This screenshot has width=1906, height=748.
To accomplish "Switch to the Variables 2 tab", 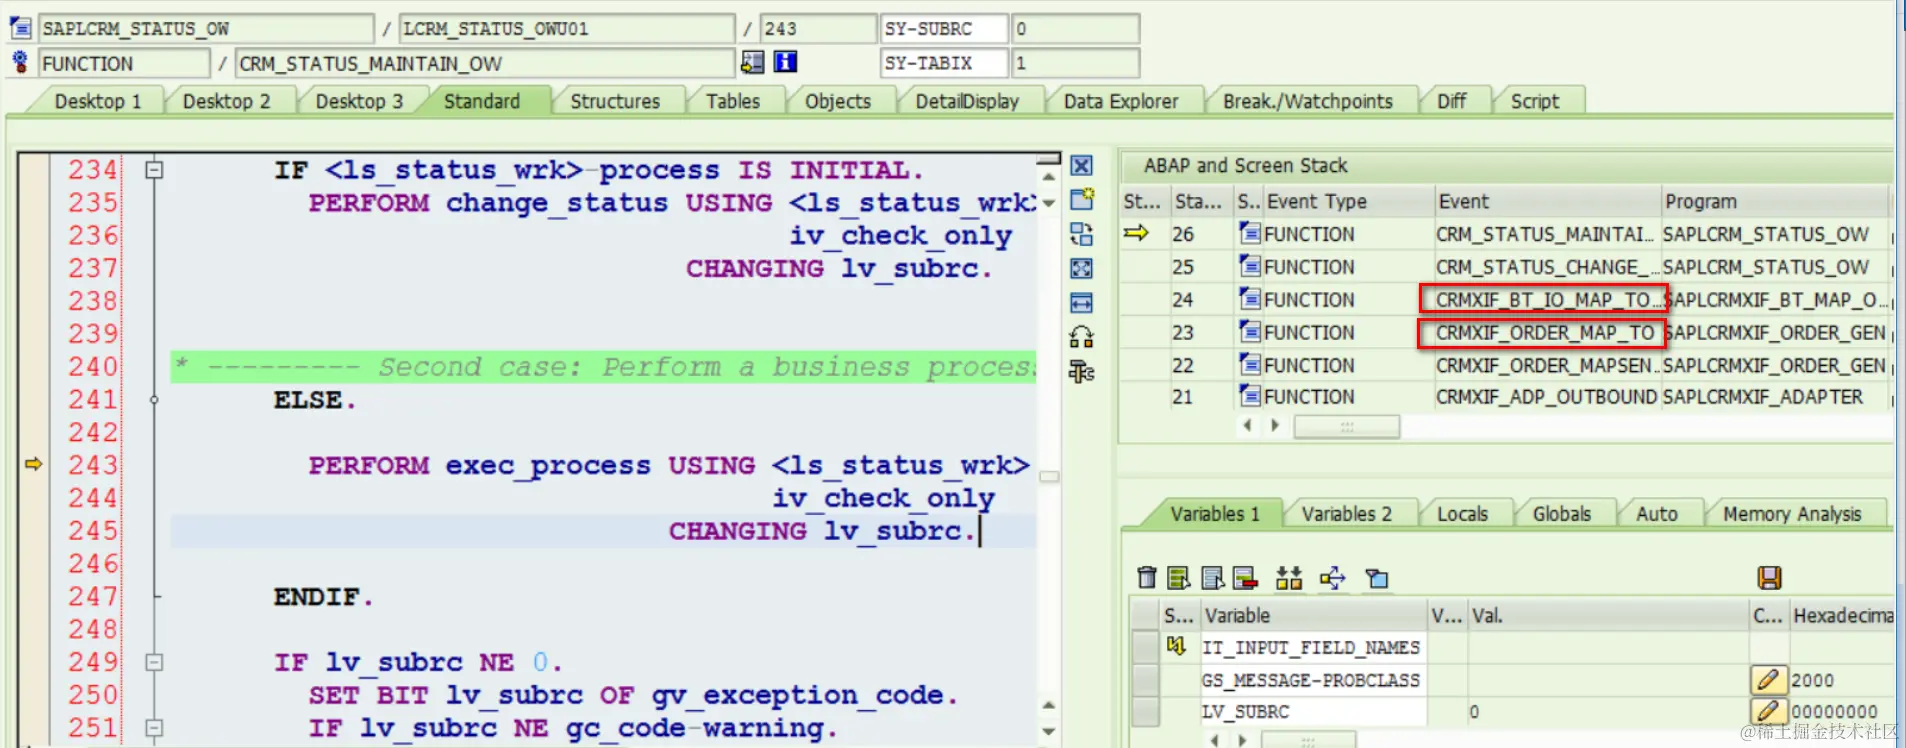I will [1346, 514].
